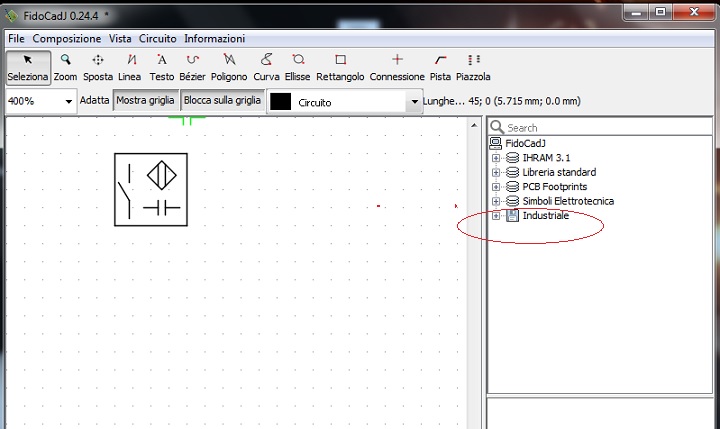Select the Ellisse ellipse tool
Screen dimensions: 720x429
[x=298, y=67]
